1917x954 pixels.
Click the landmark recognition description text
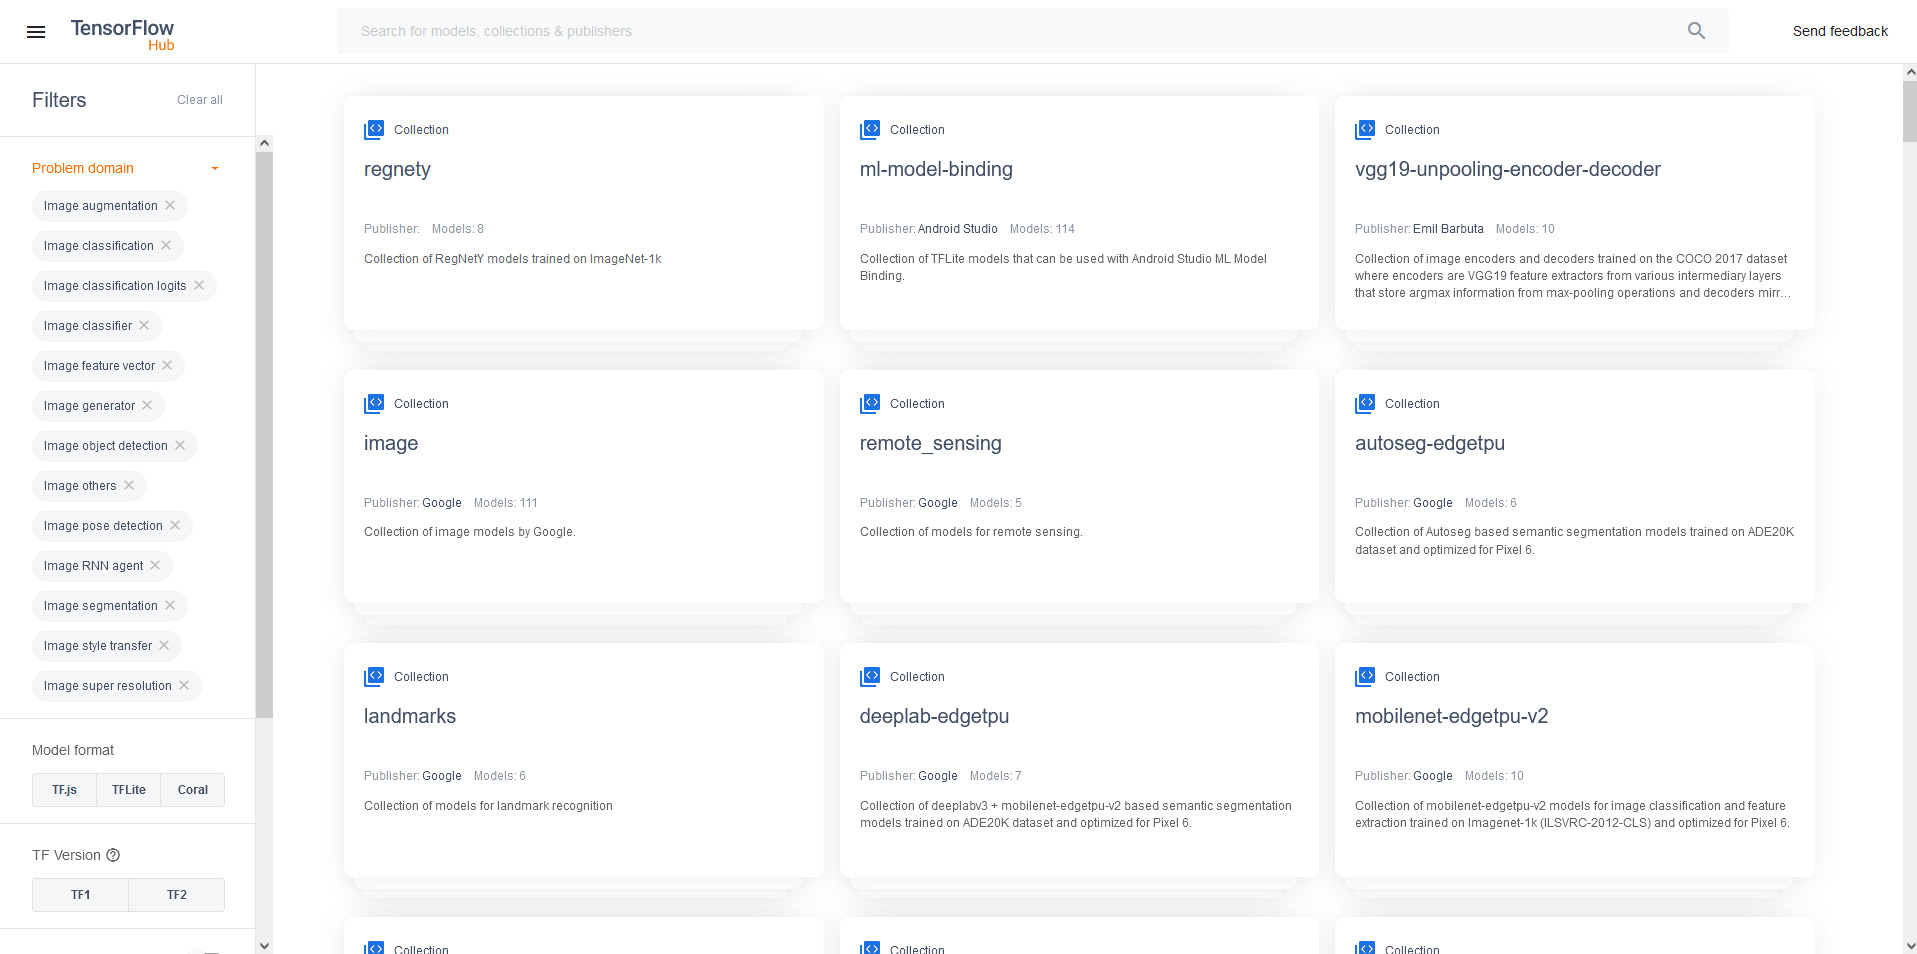pos(488,806)
